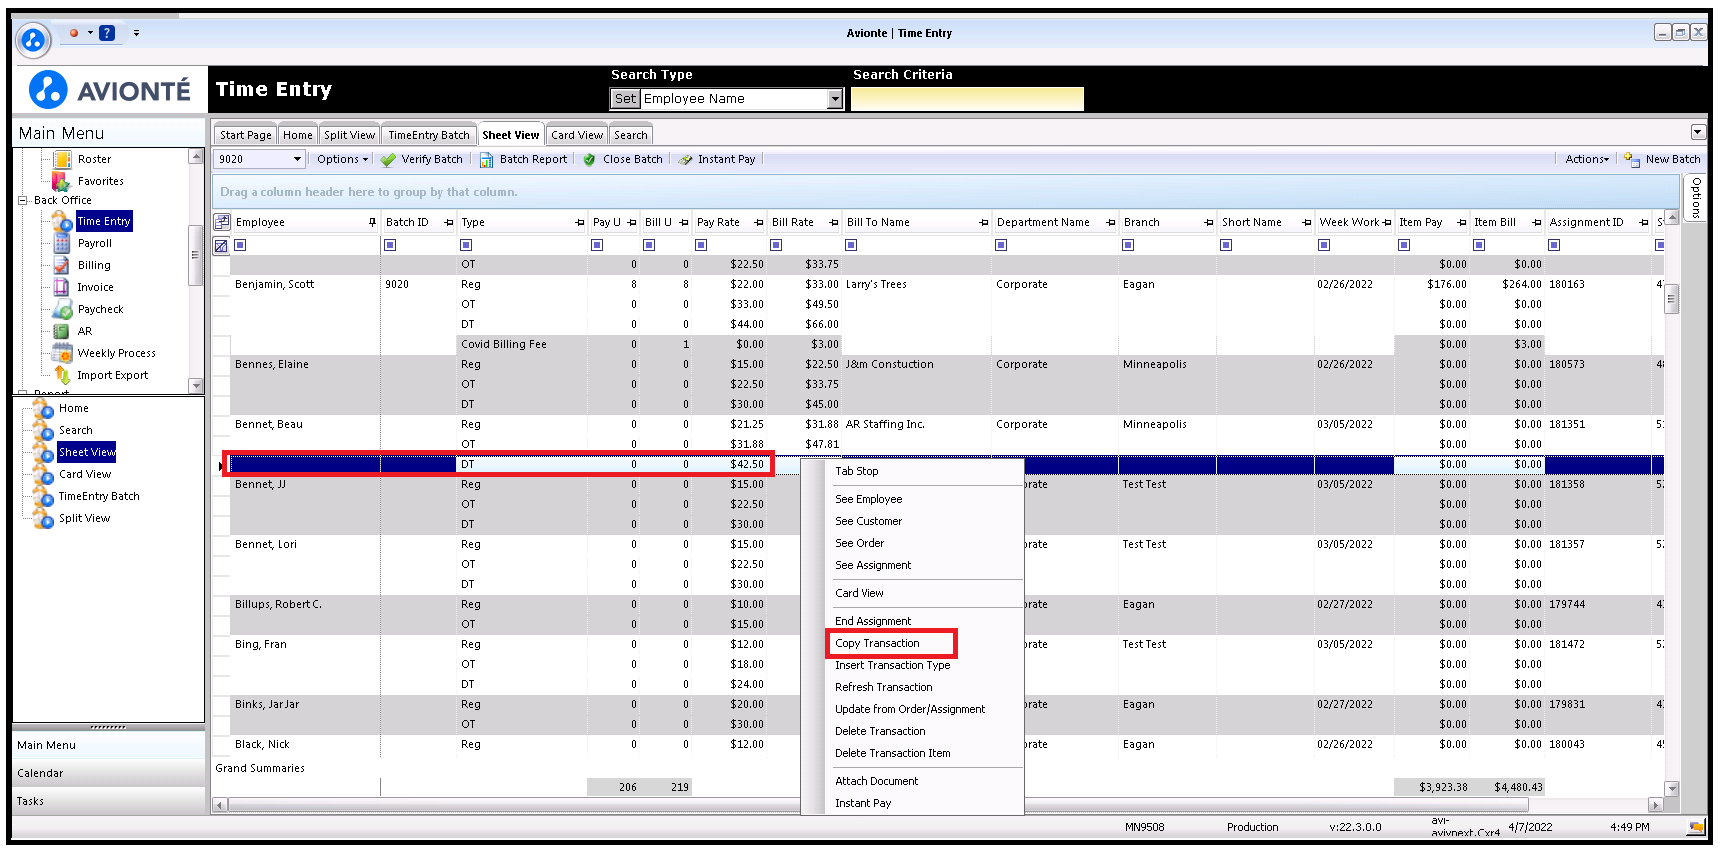1721x855 pixels.
Task: Click the Tasks button in the bottom pane
Action: pyautogui.click(x=108, y=801)
